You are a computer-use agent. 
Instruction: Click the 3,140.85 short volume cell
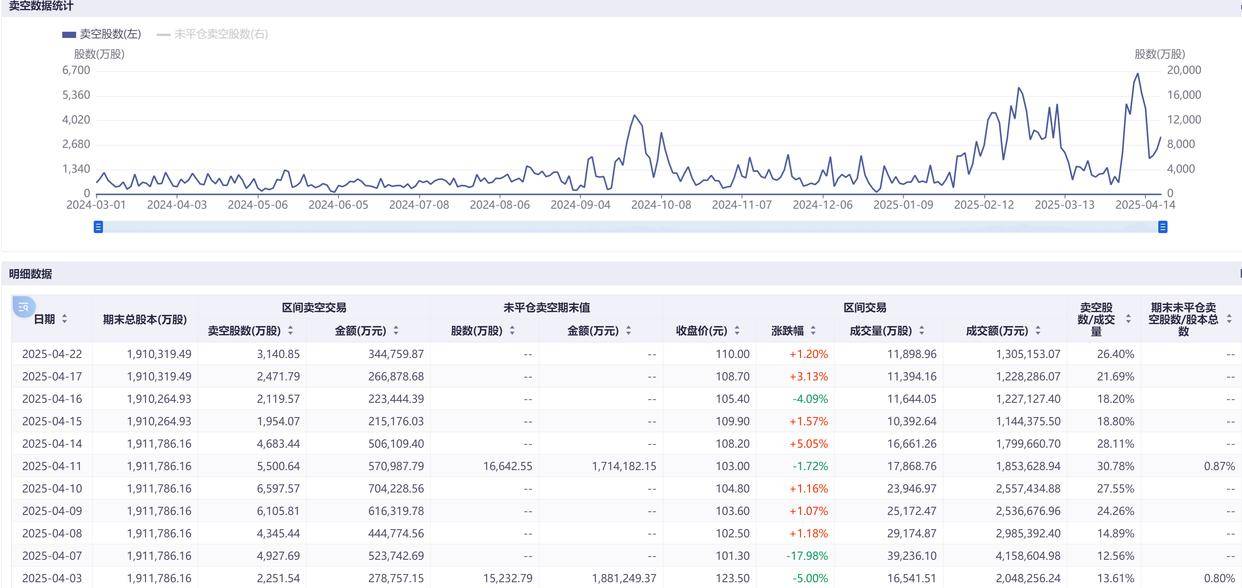(x=278, y=354)
